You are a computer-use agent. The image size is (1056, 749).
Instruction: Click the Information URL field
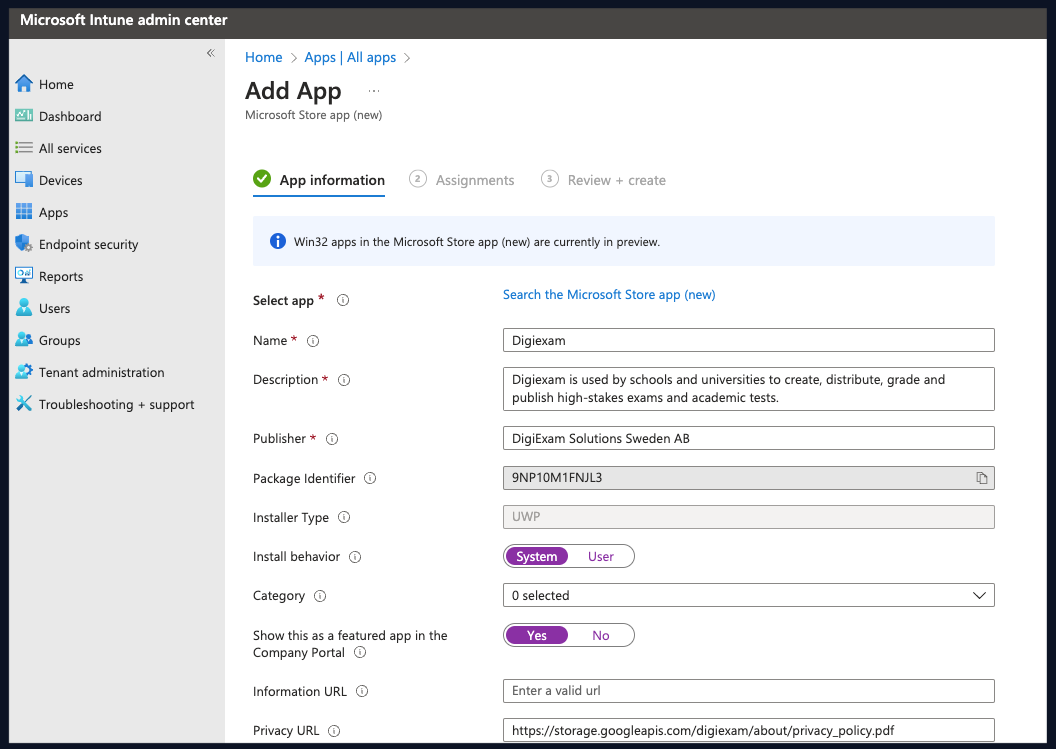(748, 690)
